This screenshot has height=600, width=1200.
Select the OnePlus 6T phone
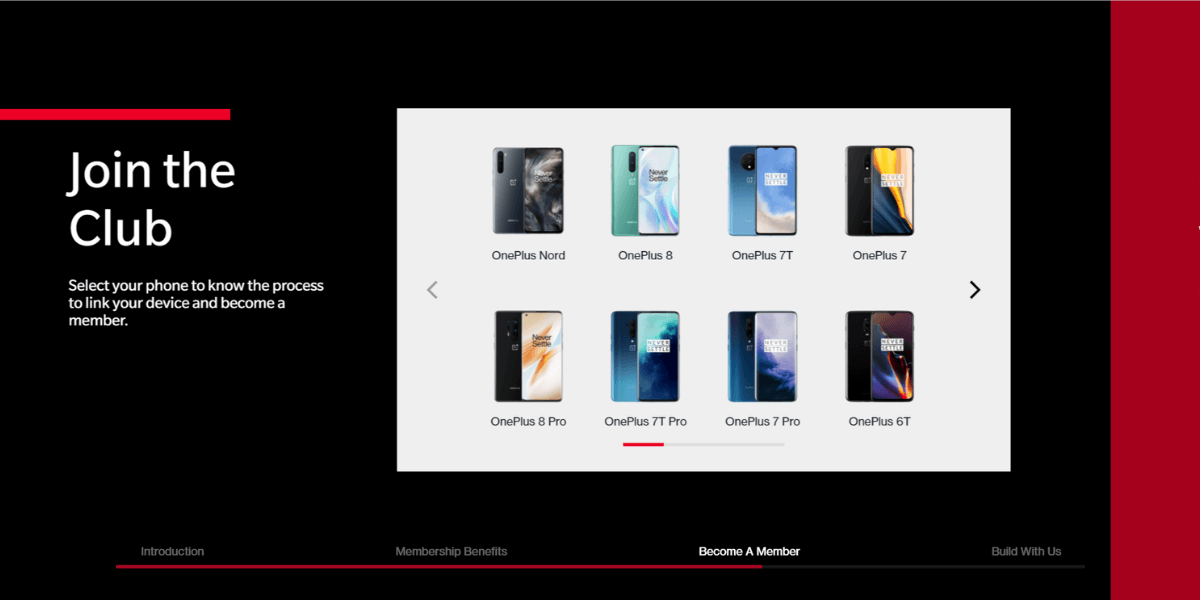tap(879, 356)
